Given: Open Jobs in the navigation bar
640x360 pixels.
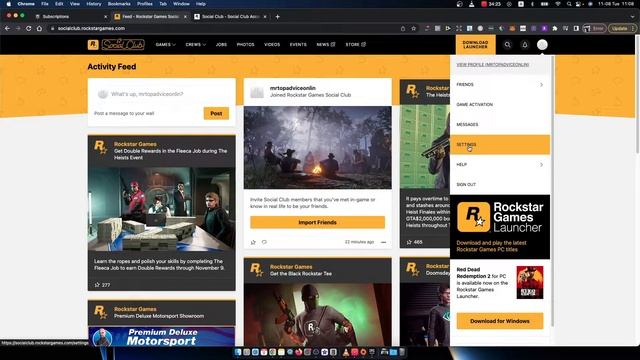Looking at the screenshot, I should [x=221, y=44].
